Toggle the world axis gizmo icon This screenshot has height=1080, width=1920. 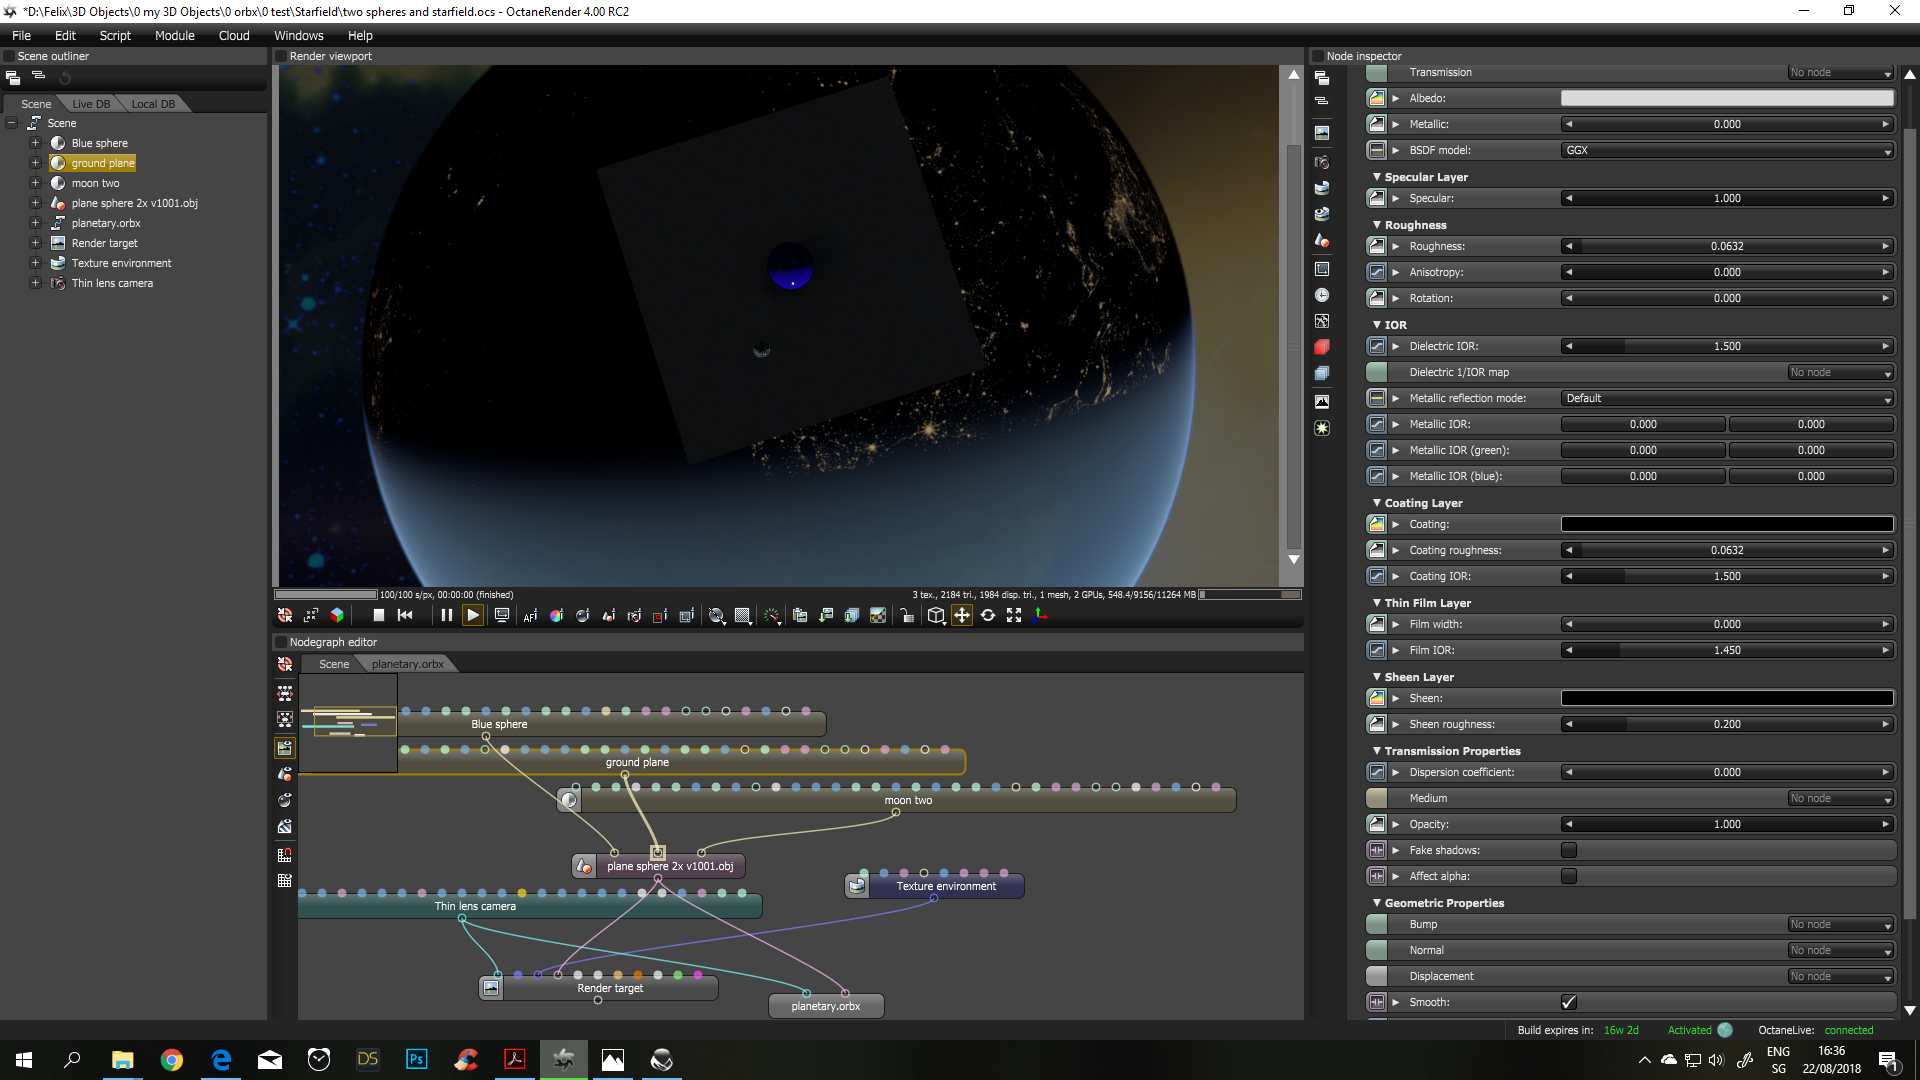(1040, 616)
